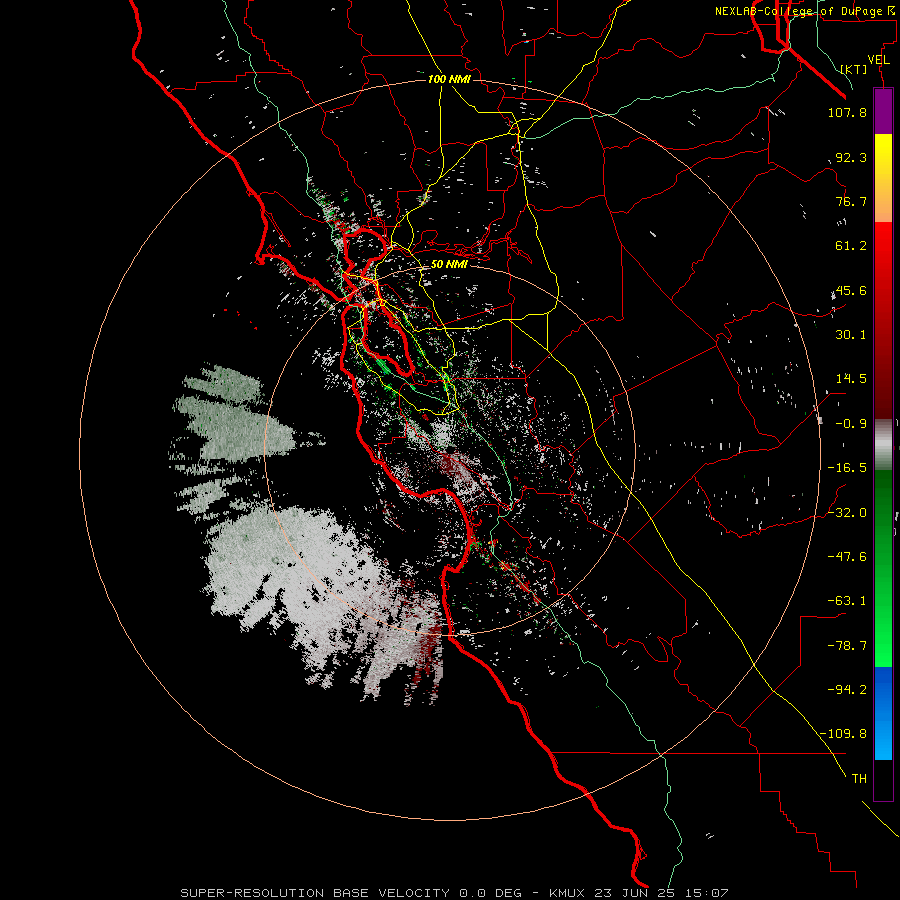Click the purple segment of the color bar
Viewport: 900px width, 900px height.
[883, 111]
